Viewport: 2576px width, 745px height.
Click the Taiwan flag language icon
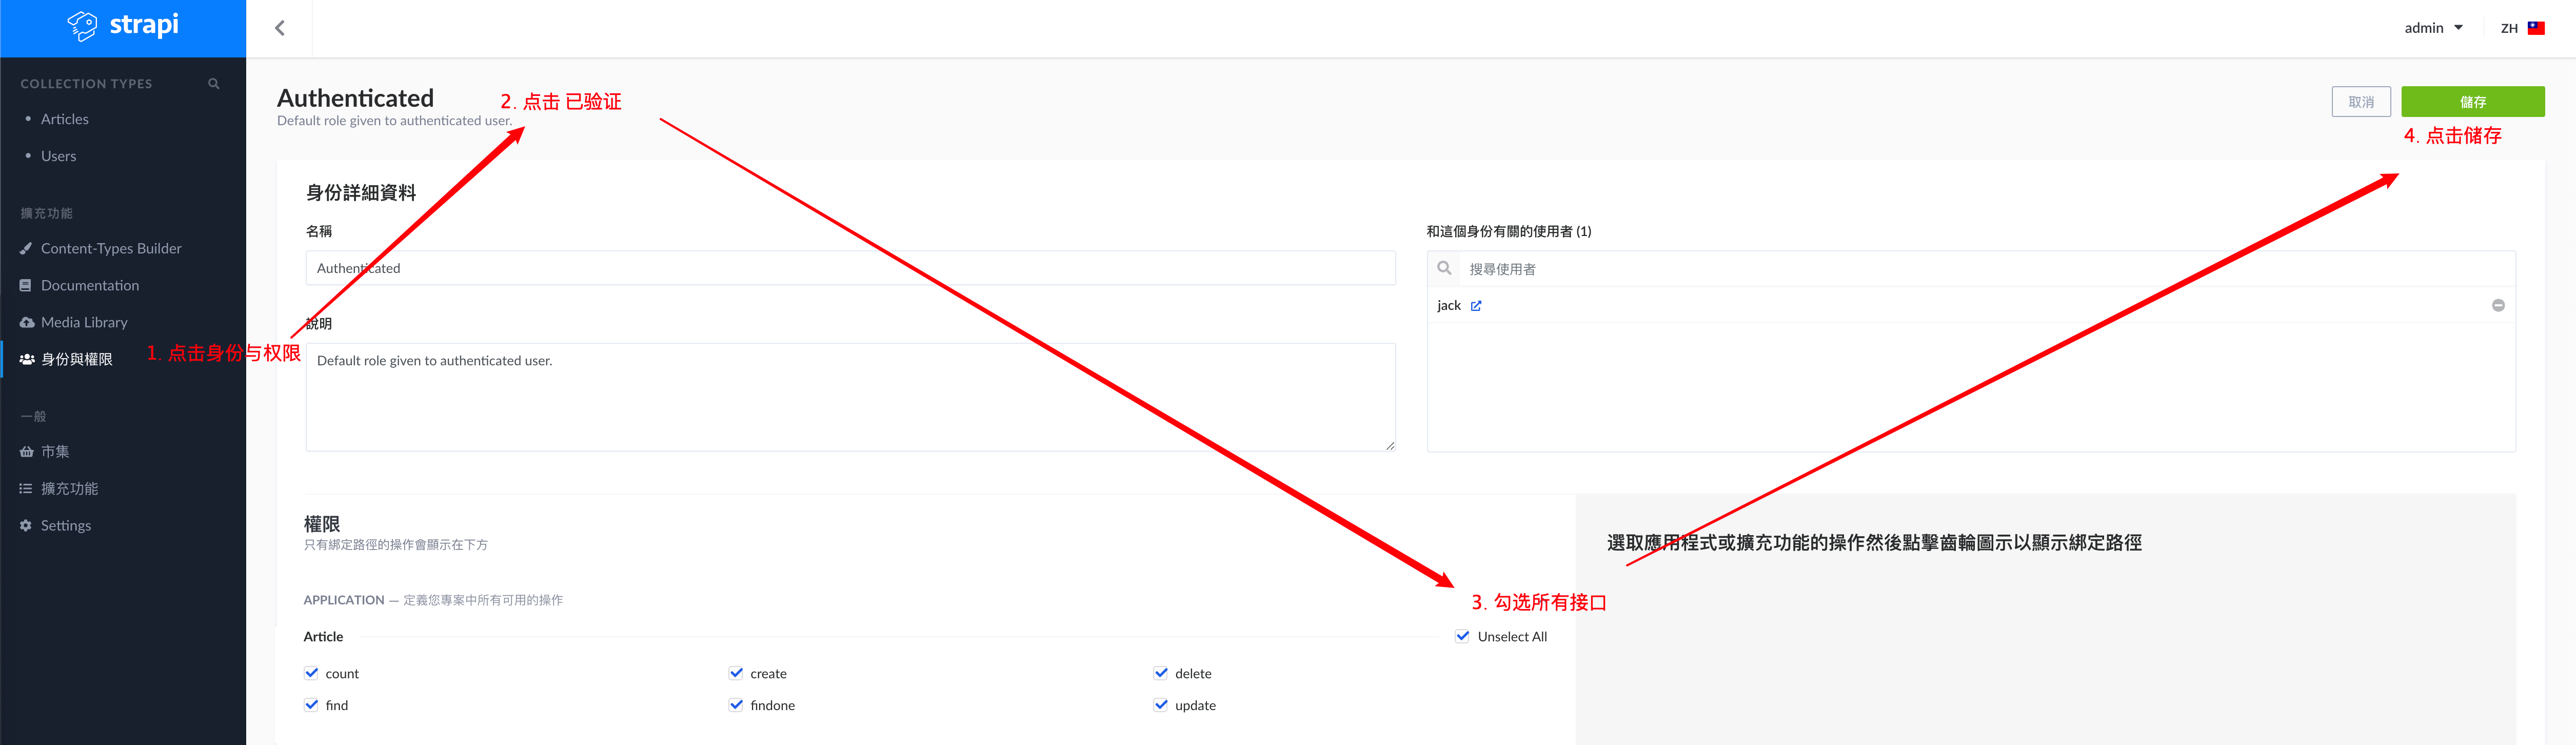[x=2536, y=28]
